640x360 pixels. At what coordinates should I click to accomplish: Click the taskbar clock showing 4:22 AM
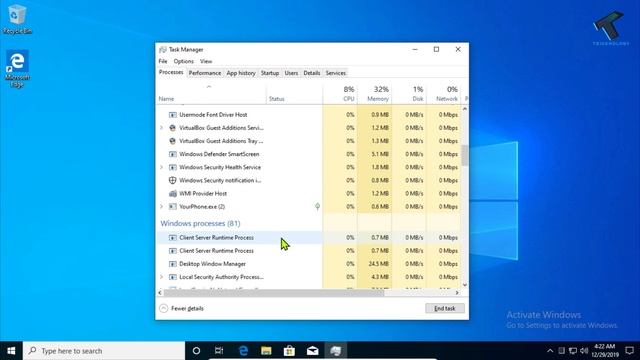click(x=605, y=351)
